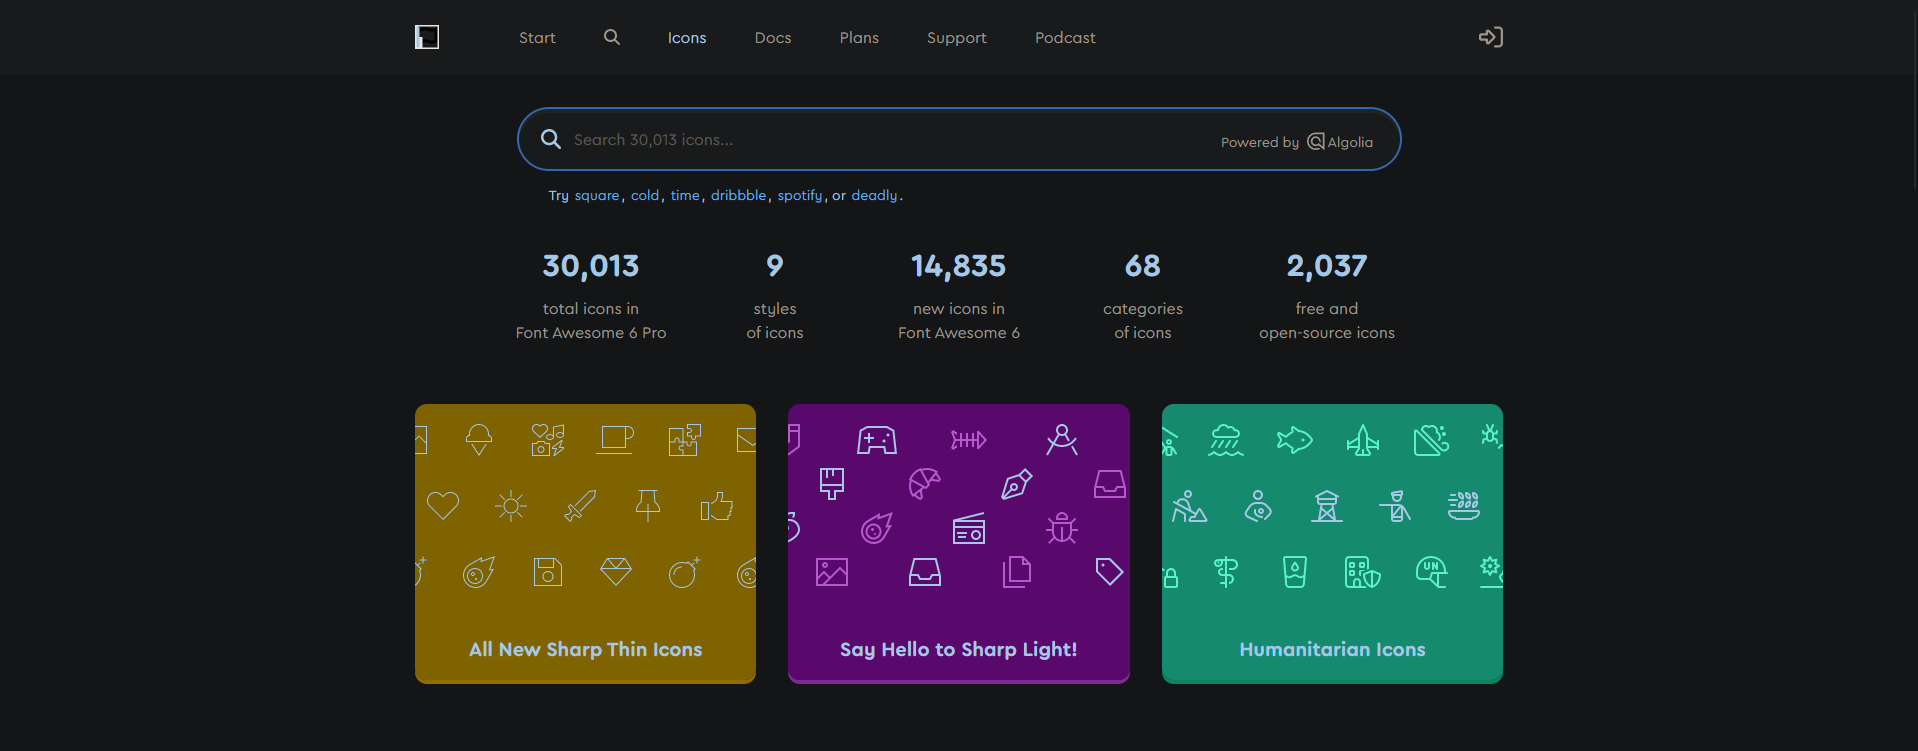Go to the Docs page
This screenshot has height=751, width=1918.
click(772, 38)
